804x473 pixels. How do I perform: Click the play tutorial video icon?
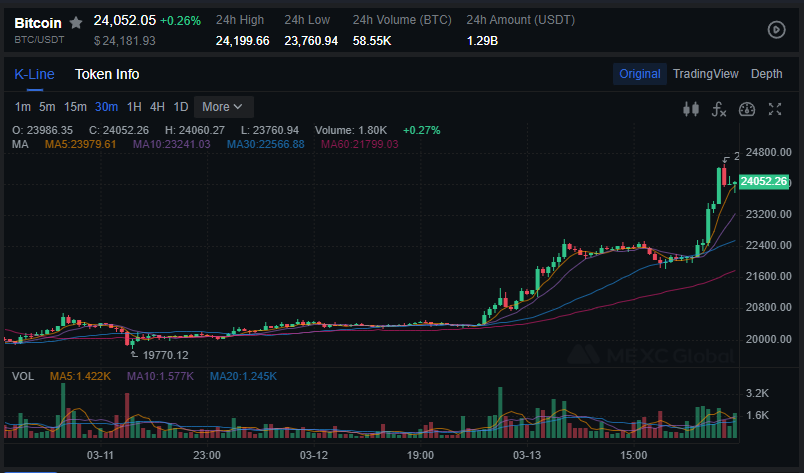click(x=776, y=29)
